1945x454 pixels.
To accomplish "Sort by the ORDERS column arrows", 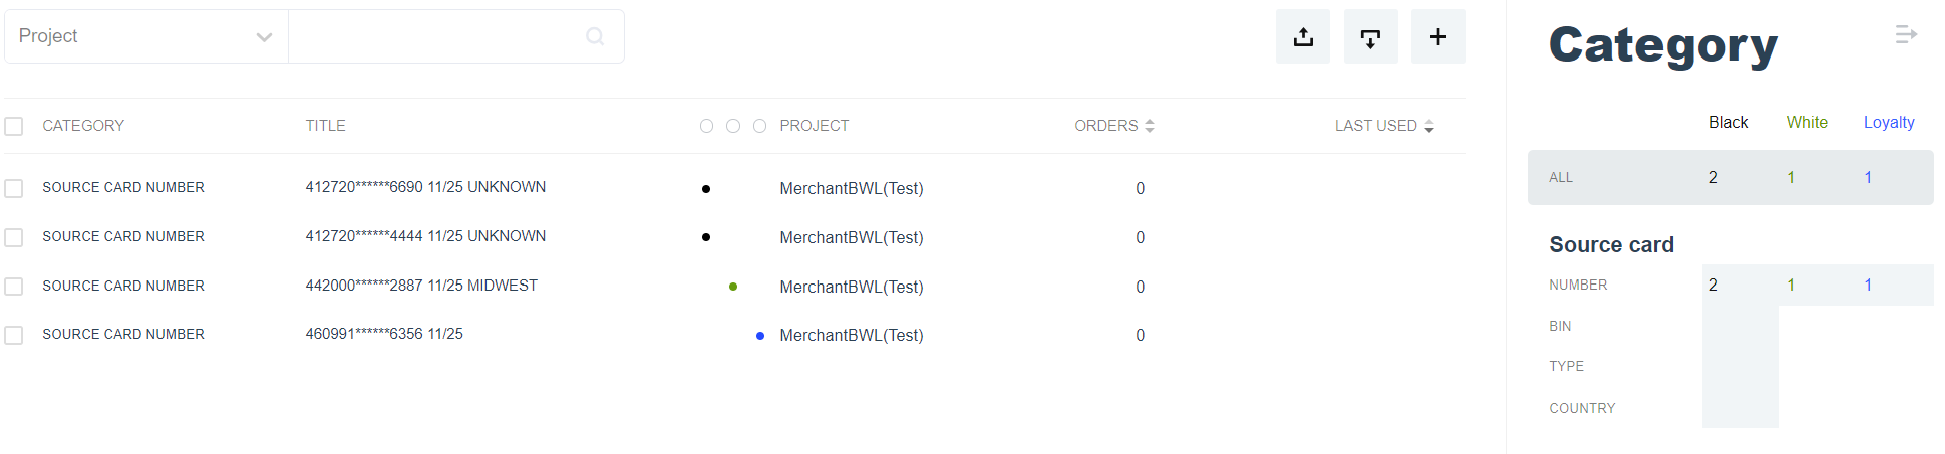I will 1150,126.
